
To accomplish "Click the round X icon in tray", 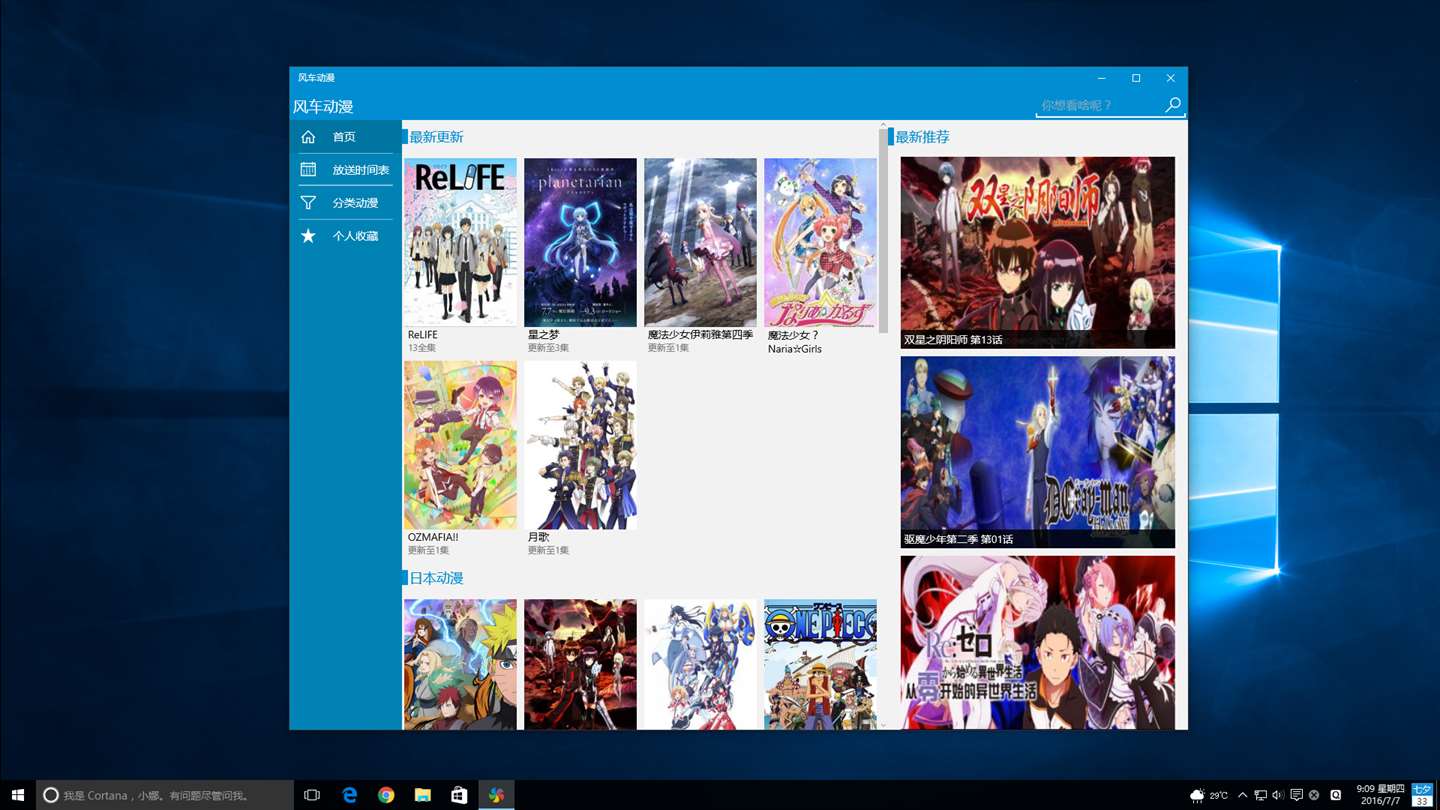I will 1314,795.
